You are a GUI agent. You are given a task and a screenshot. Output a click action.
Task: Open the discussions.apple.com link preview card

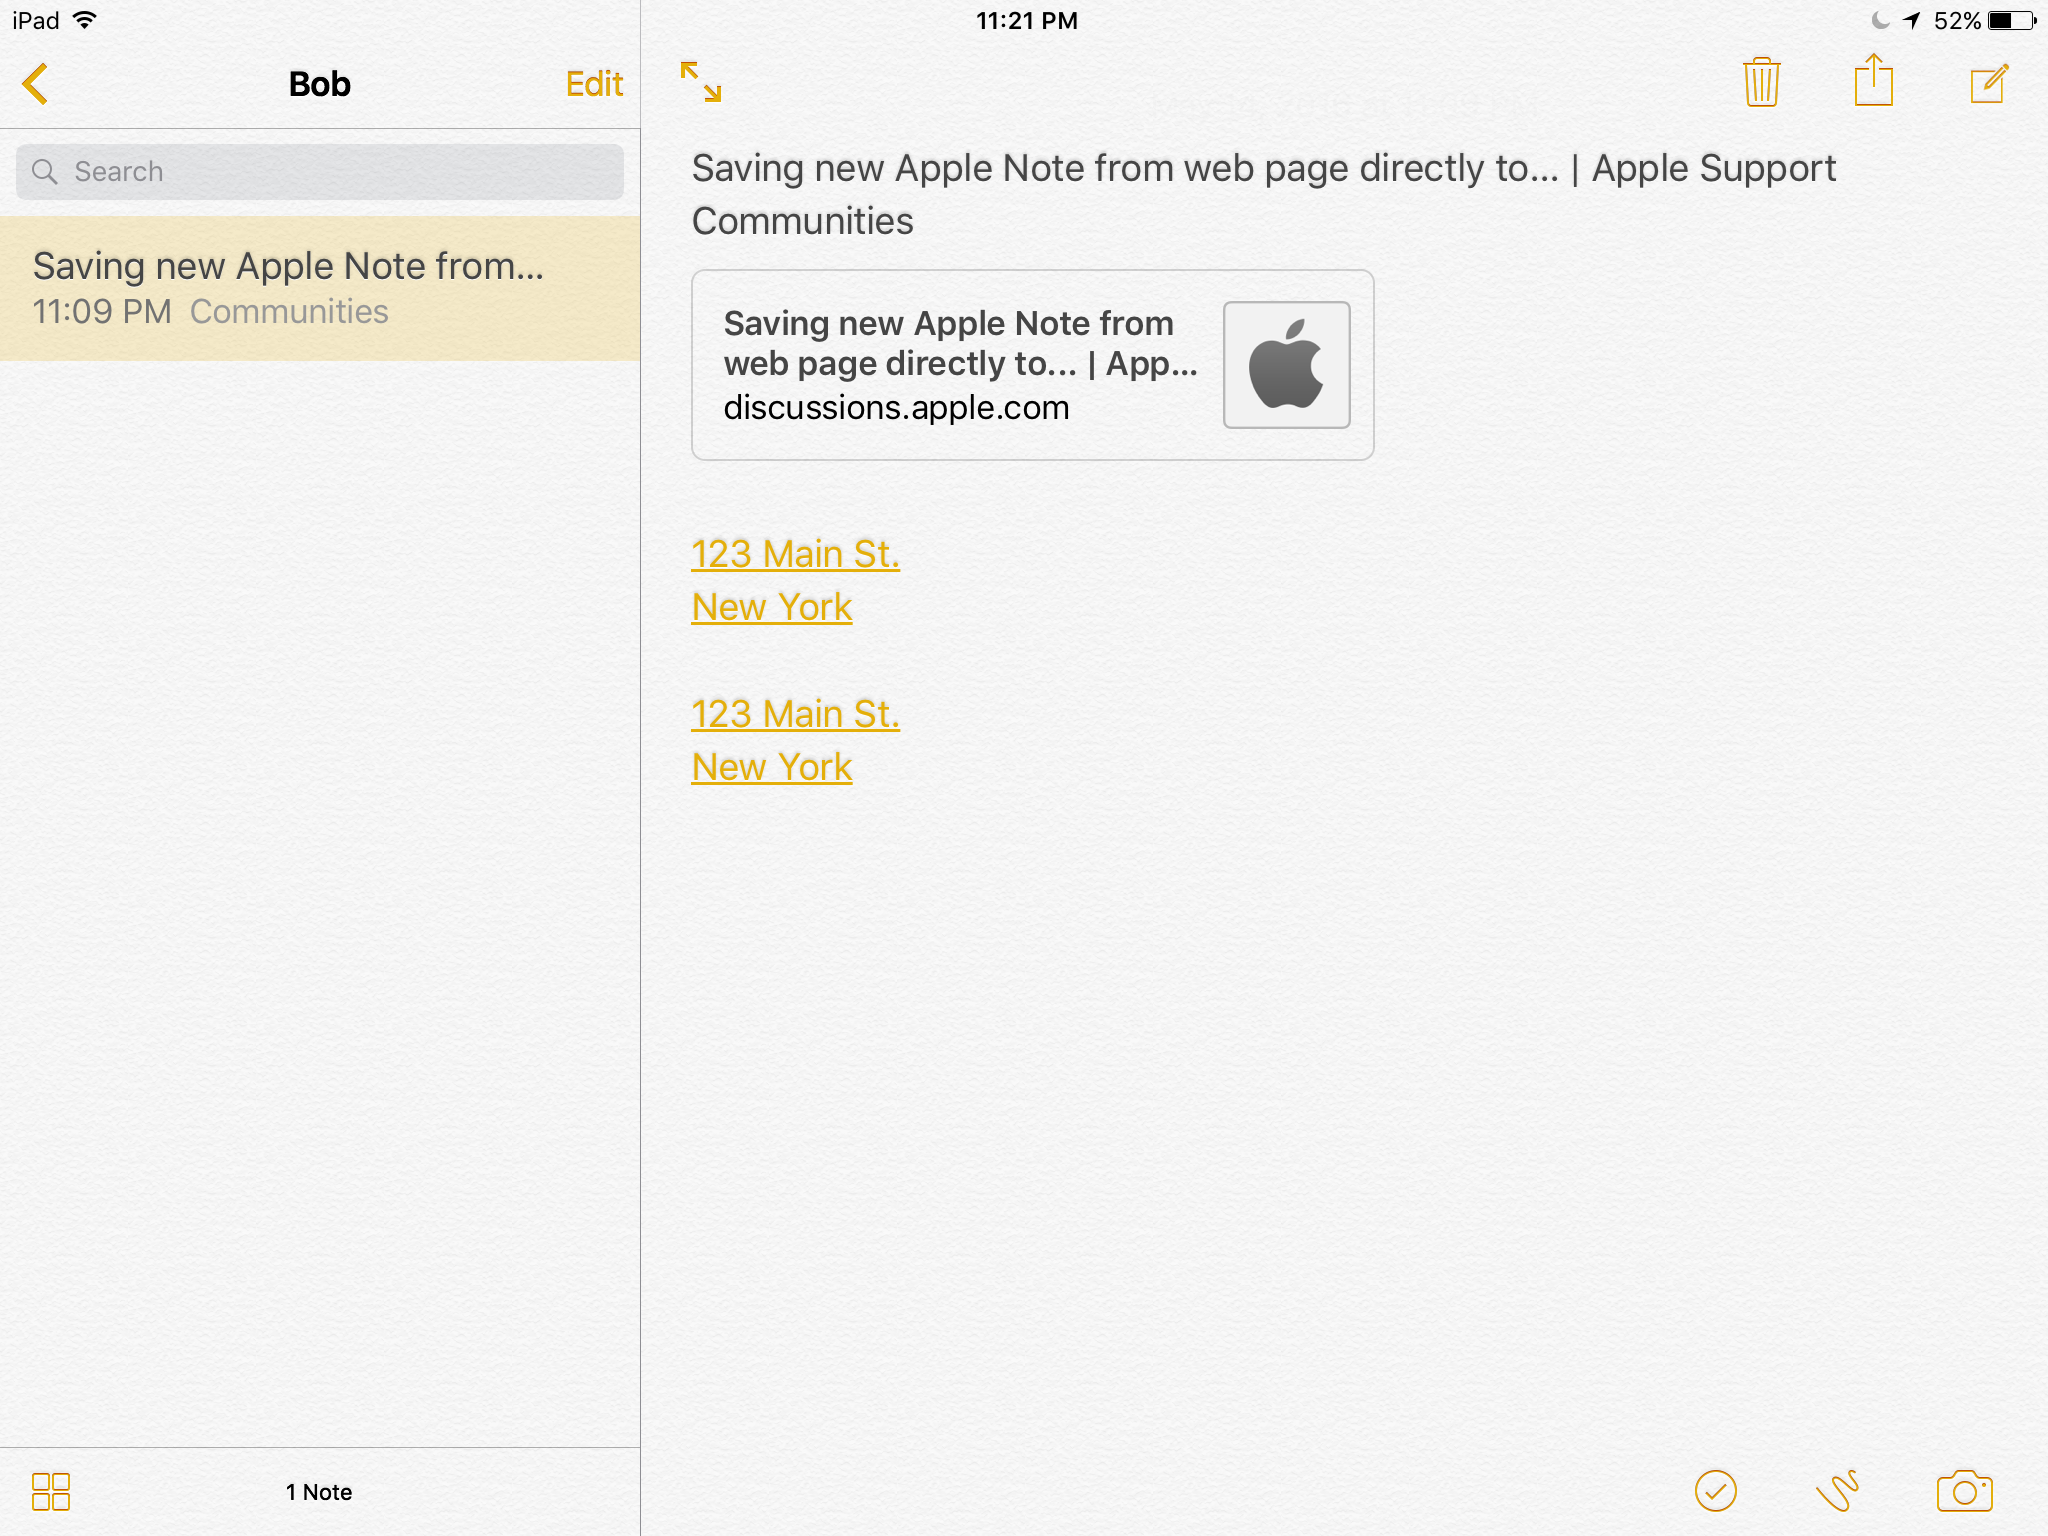[x=960, y=366]
